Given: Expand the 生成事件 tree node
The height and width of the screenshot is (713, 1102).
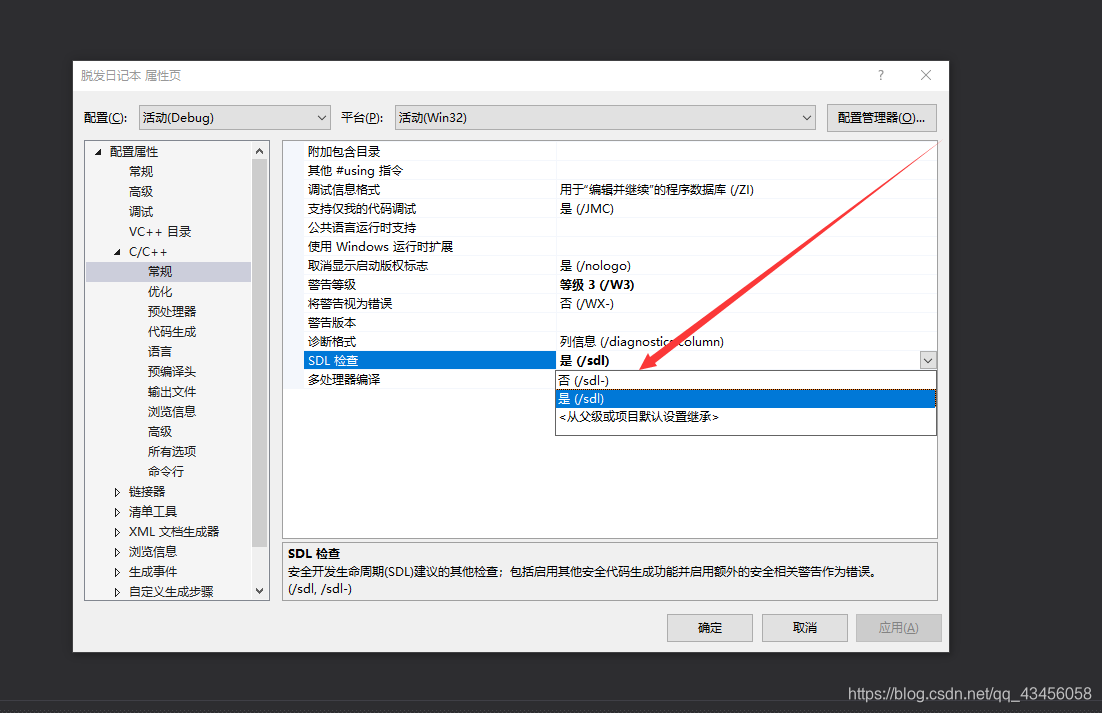Looking at the screenshot, I should tap(117, 572).
